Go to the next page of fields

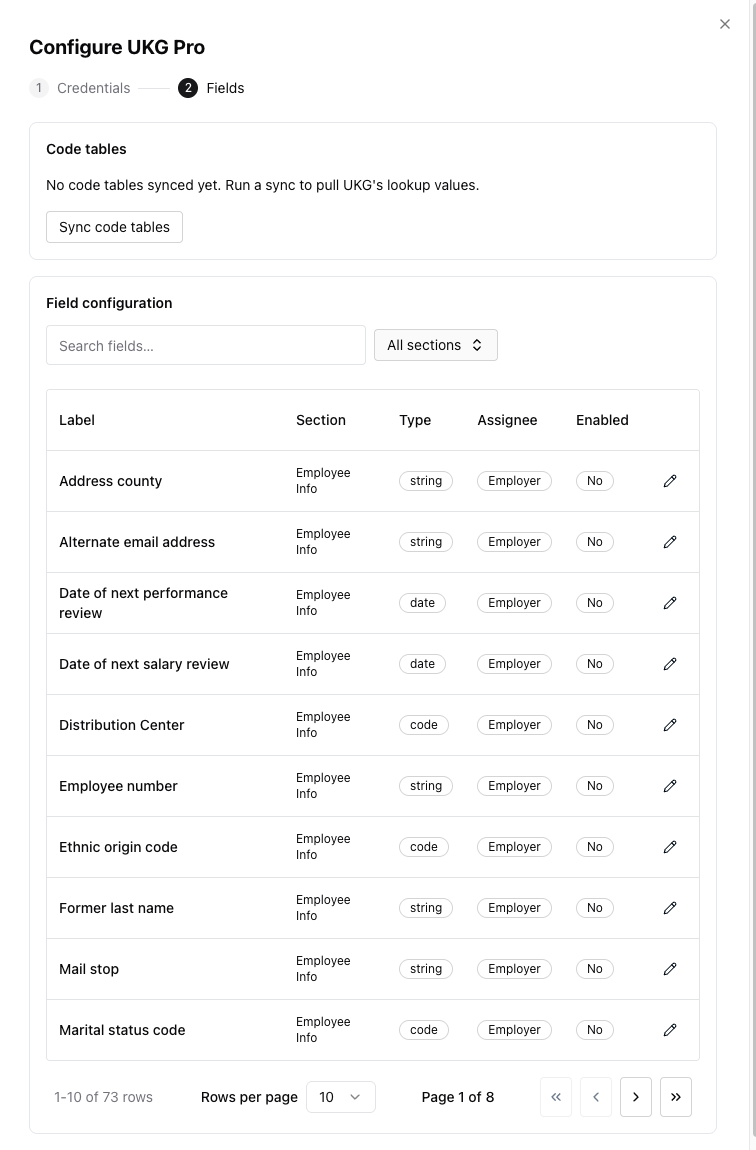tap(636, 1097)
